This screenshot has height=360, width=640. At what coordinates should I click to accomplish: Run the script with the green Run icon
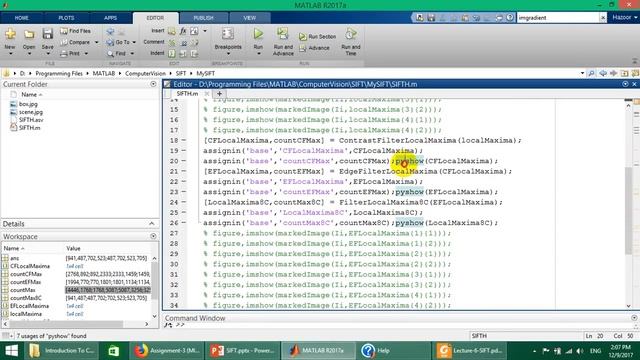(258, 34)
